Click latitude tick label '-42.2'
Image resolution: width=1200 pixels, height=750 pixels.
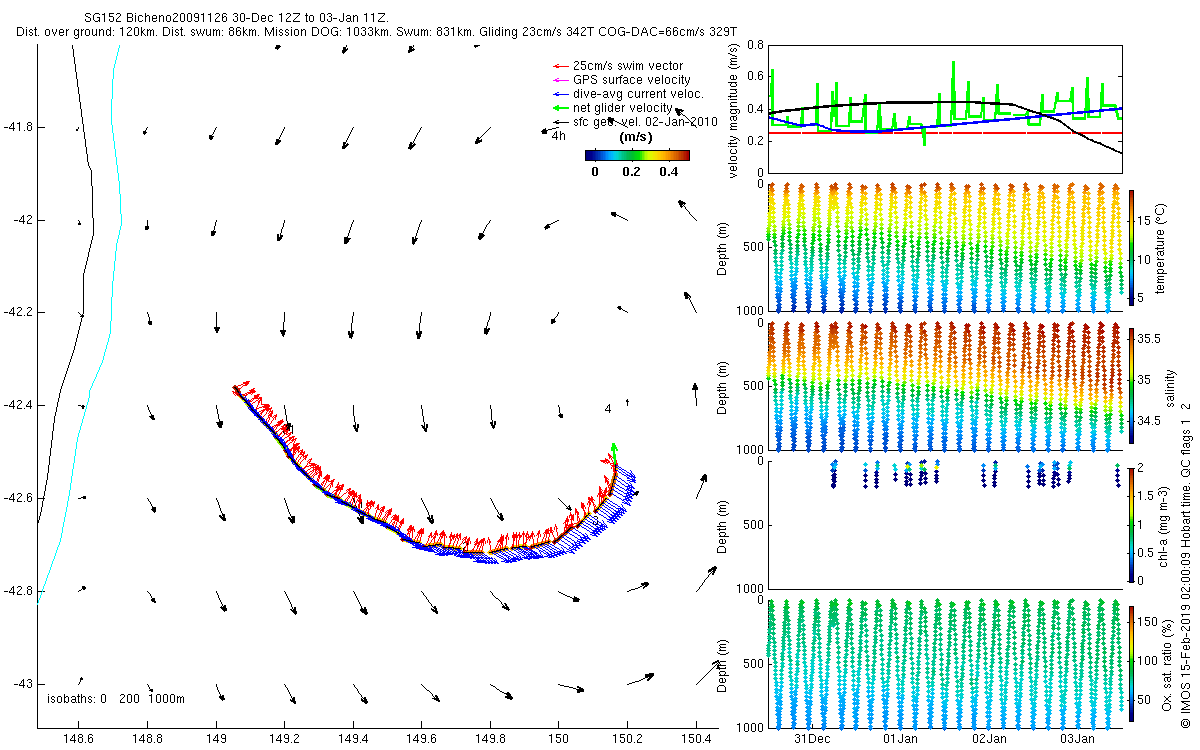[18, 312]
